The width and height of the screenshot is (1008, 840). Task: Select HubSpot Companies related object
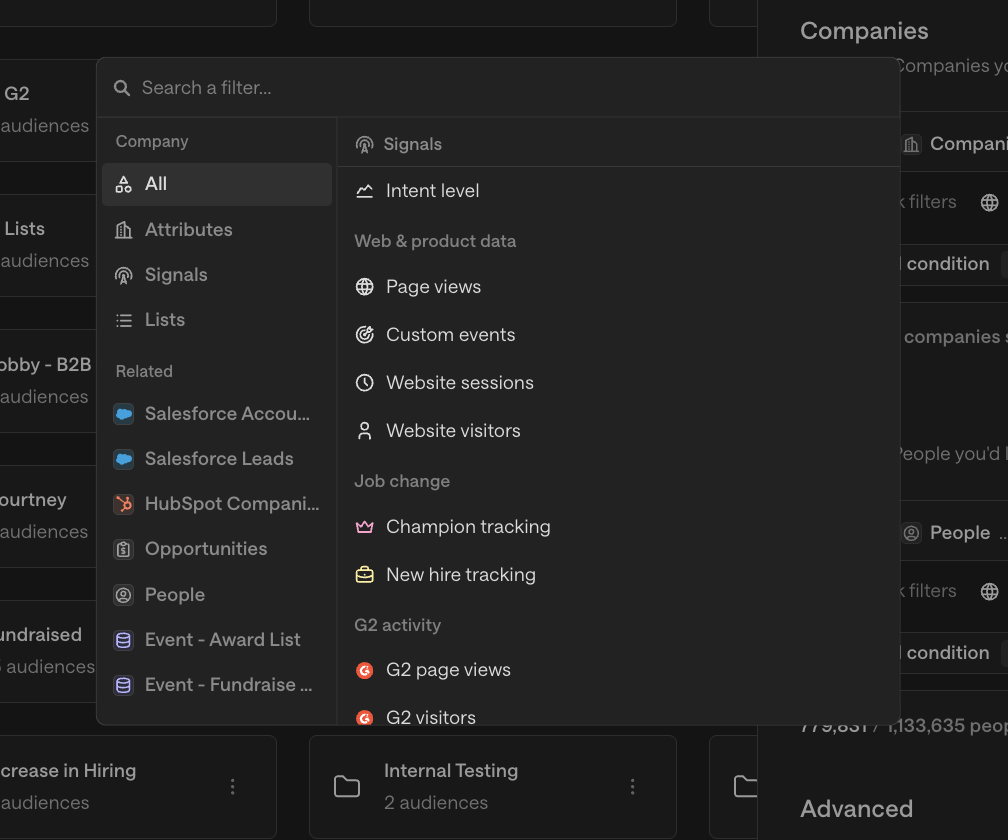[x=217, y=504]
